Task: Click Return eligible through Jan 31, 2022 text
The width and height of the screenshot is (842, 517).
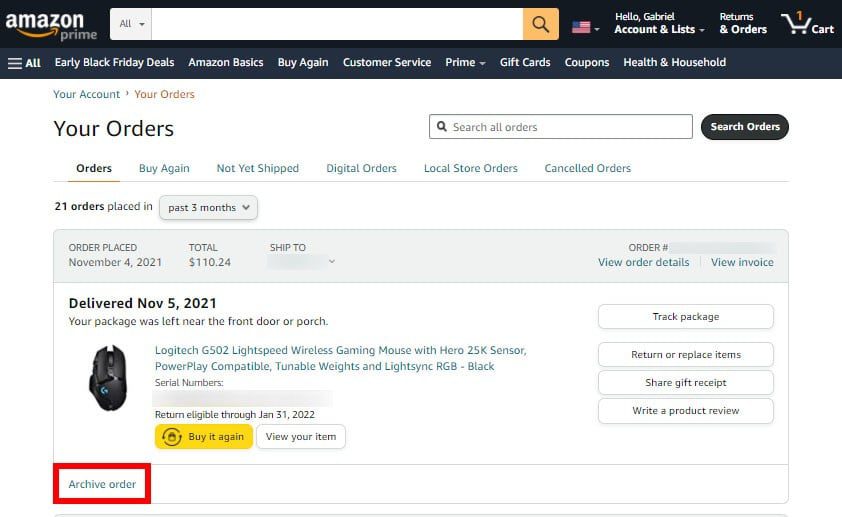Action: tap(235, 414)
